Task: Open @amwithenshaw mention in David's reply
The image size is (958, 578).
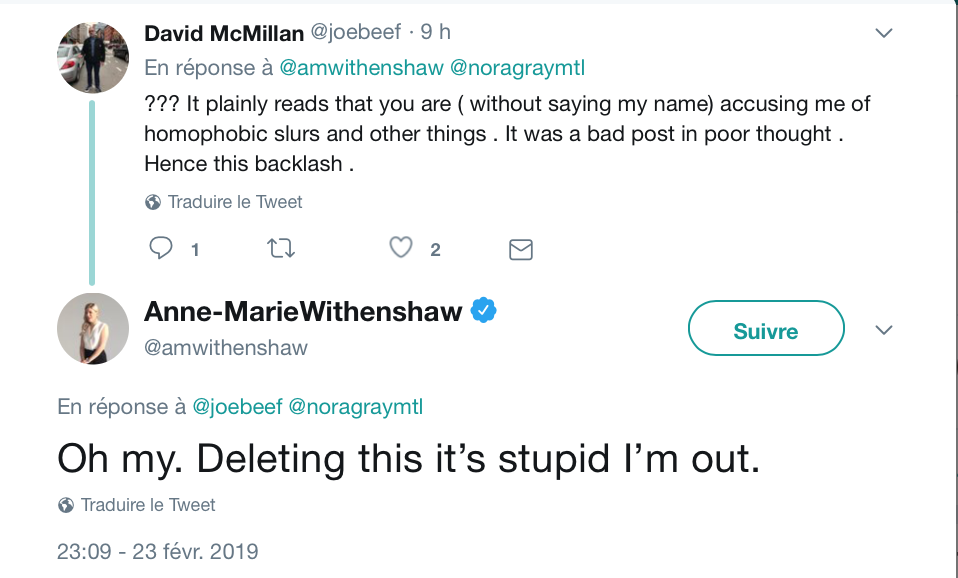Action: coord(361,68)
